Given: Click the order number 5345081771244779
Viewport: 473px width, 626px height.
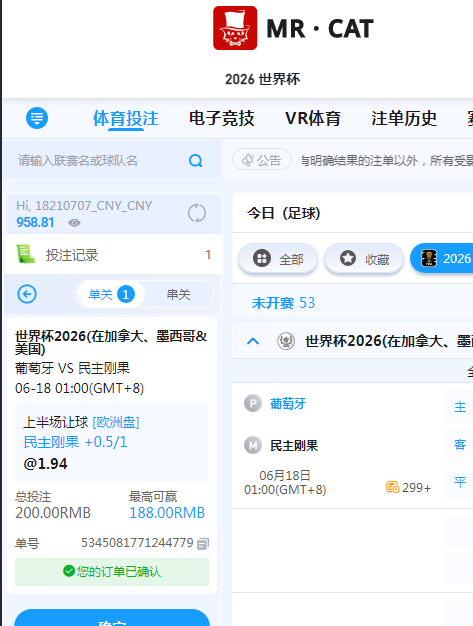Looking at the screenshot, I should coord(137,543).
